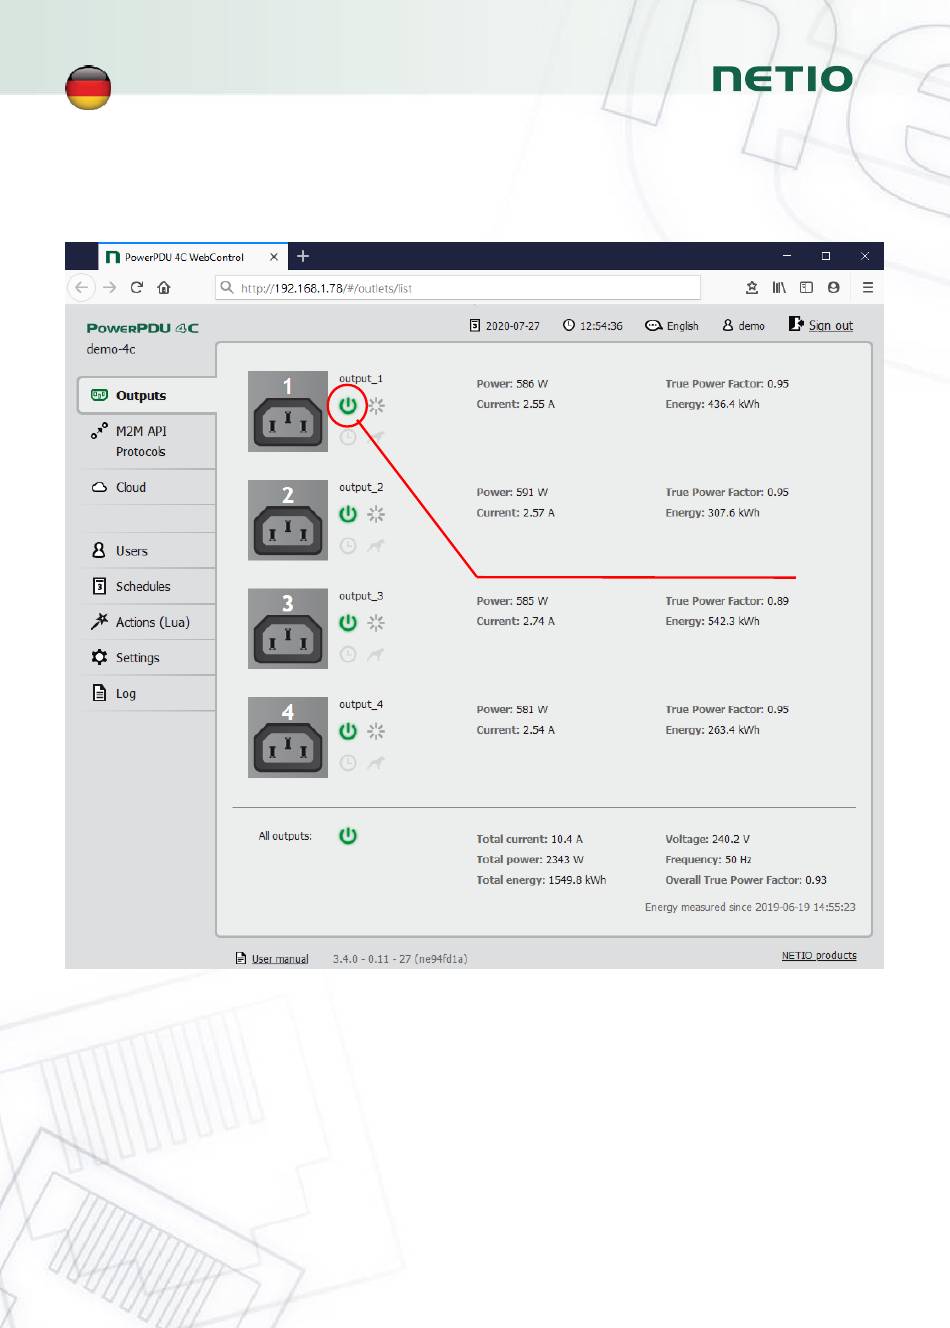Toggle power for output_1
The image size is (950, 1328).
pos(348,406)
